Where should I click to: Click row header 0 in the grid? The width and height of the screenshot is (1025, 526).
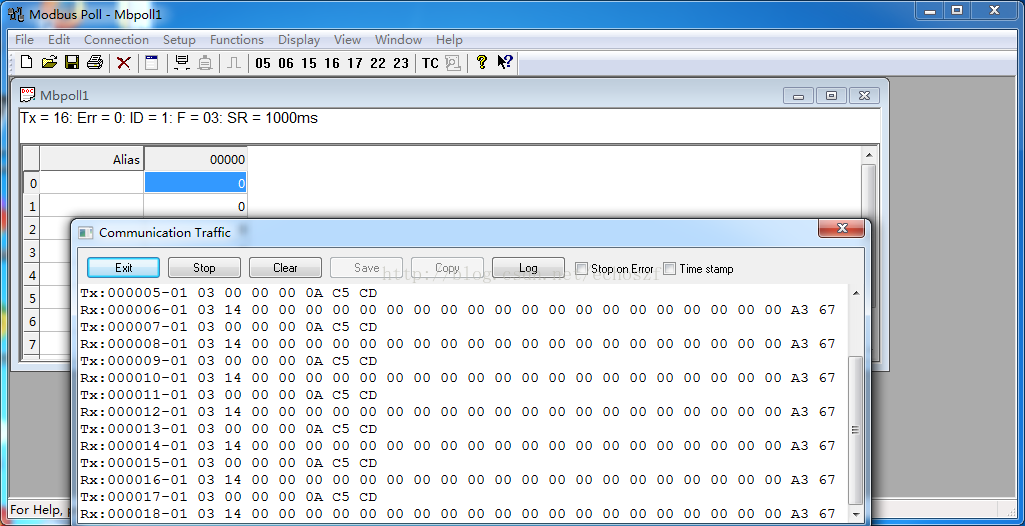tap(33, 184)
